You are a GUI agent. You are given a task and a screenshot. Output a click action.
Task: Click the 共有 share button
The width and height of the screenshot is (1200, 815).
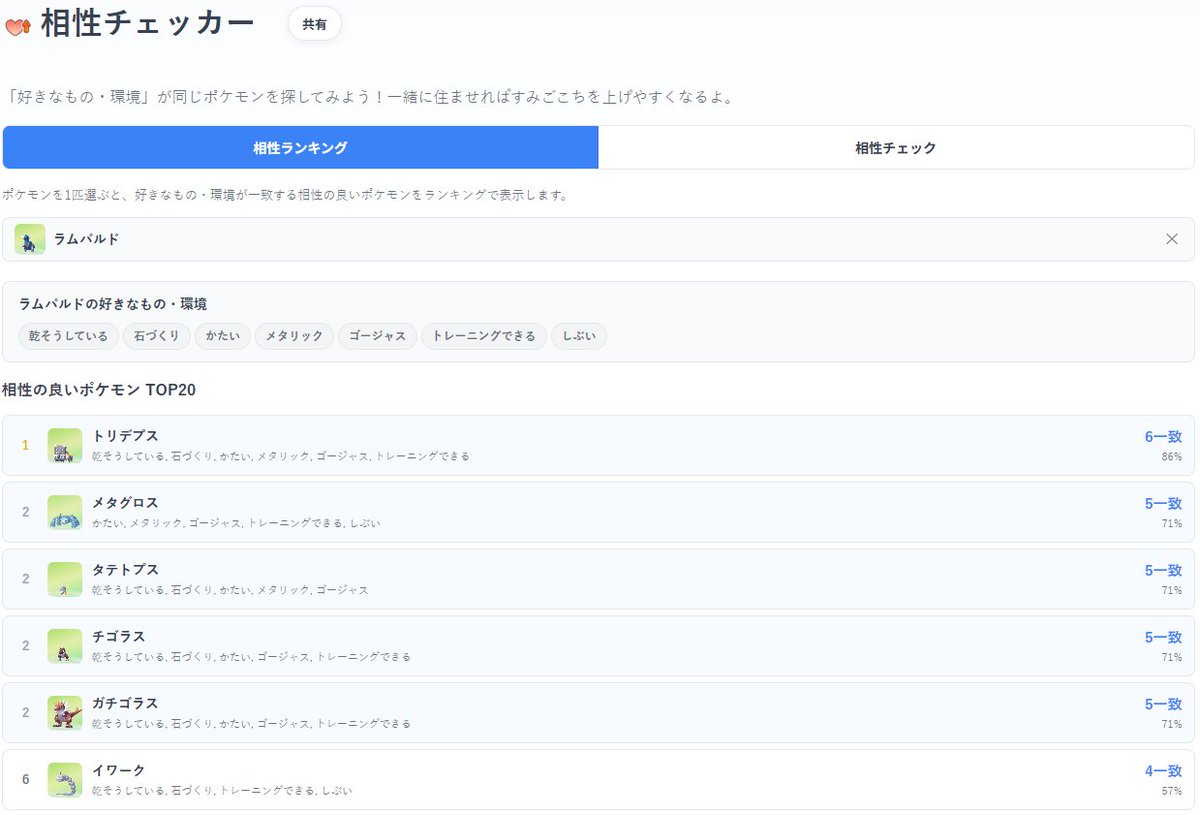(315, 25)
